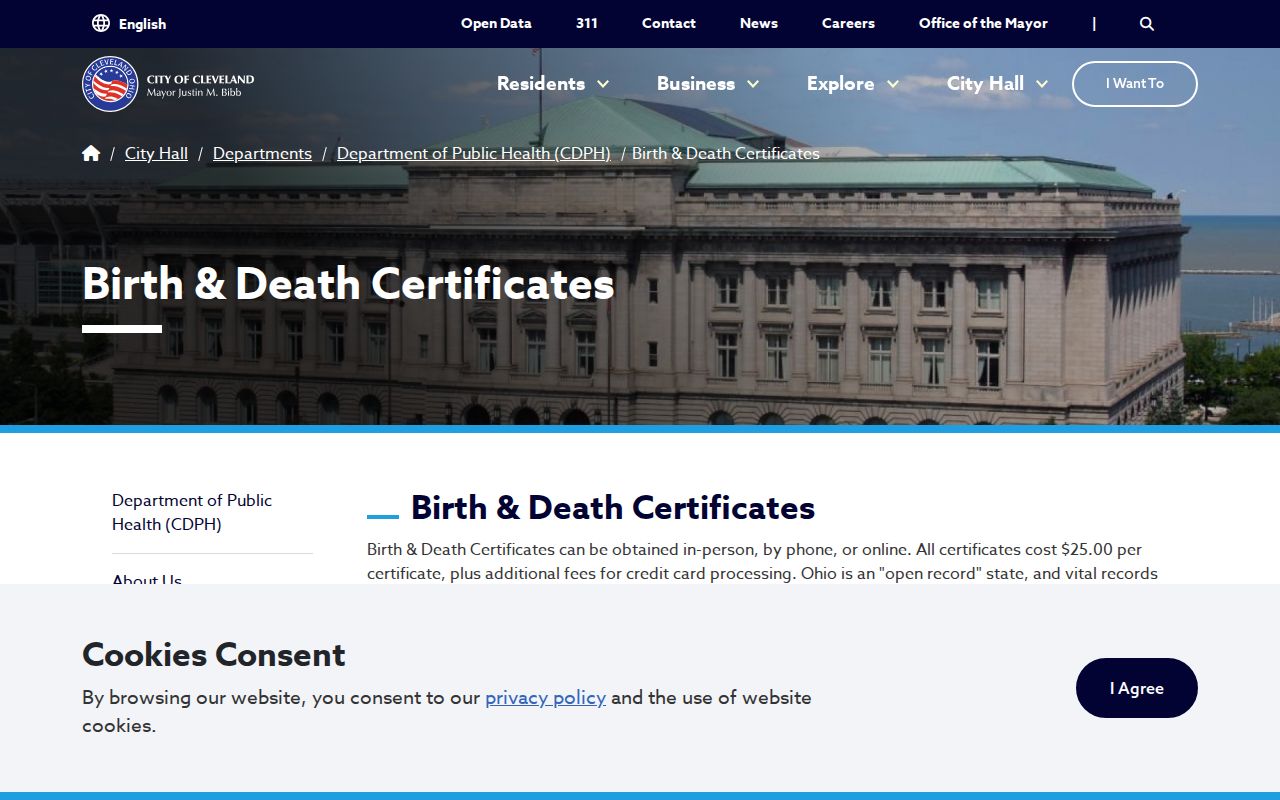The height and width of the screenshot is (800, 1280).
Task: Open the Explore dropdown menu
Action: 853,84
